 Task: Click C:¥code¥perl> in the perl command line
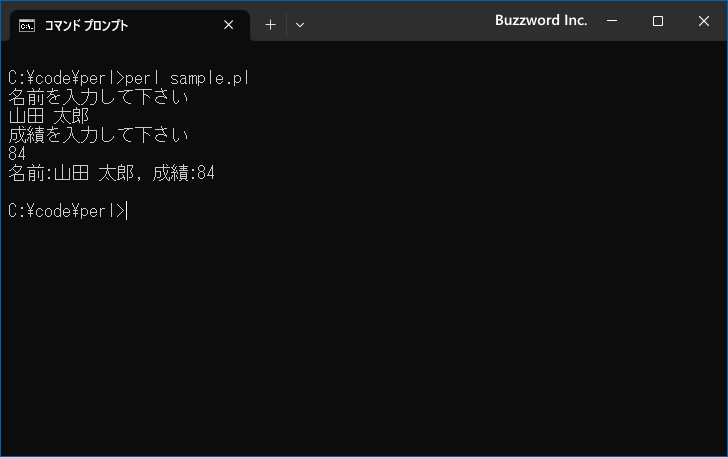coord(67,78)
